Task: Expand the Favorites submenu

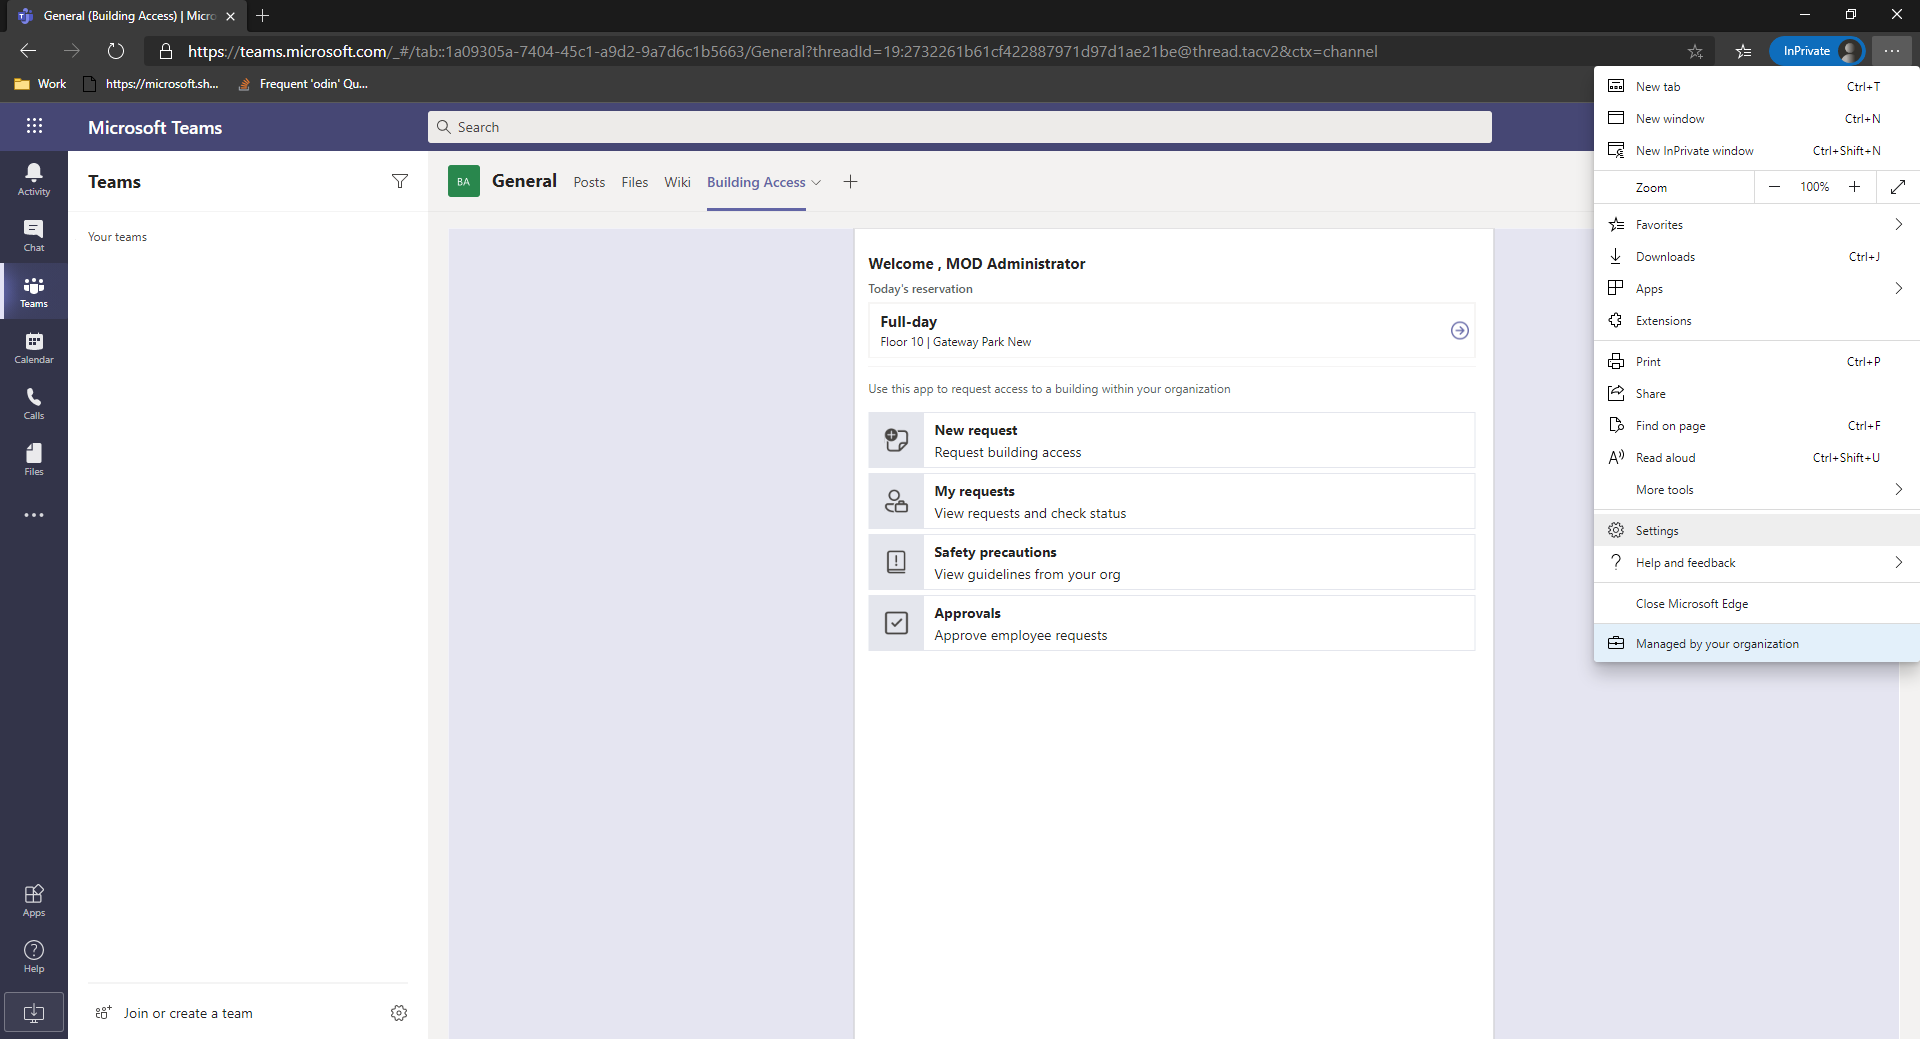Action: coord(1898,225)
